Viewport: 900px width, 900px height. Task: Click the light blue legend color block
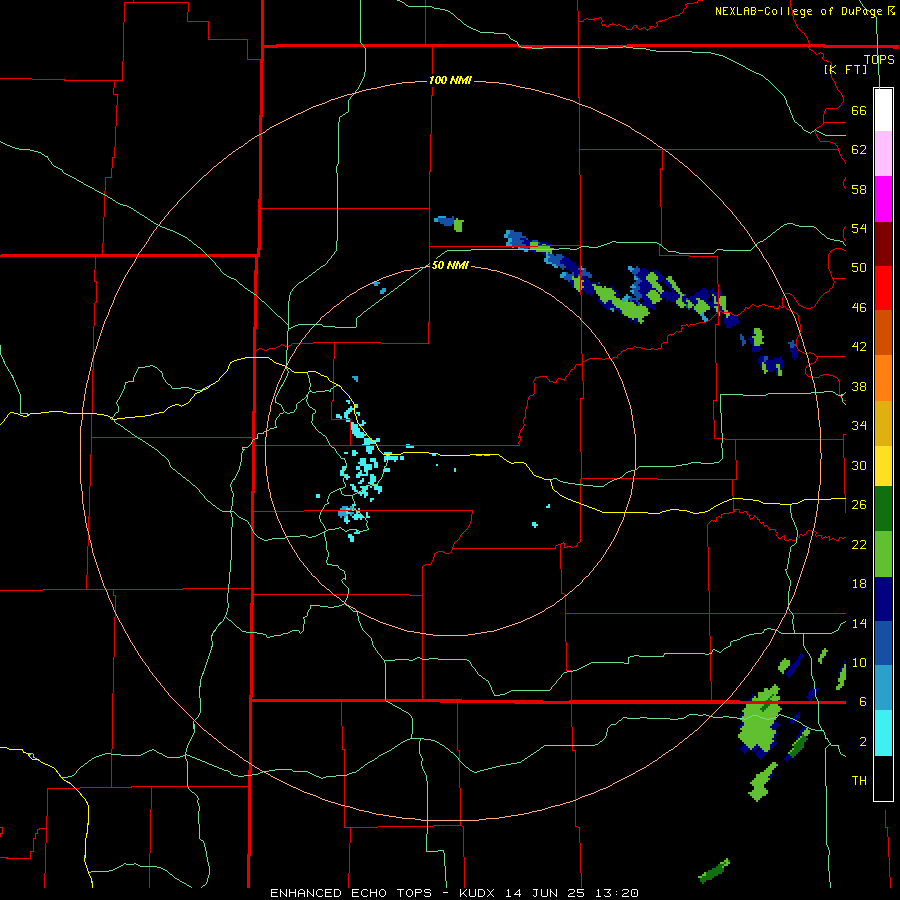point(883,688)
